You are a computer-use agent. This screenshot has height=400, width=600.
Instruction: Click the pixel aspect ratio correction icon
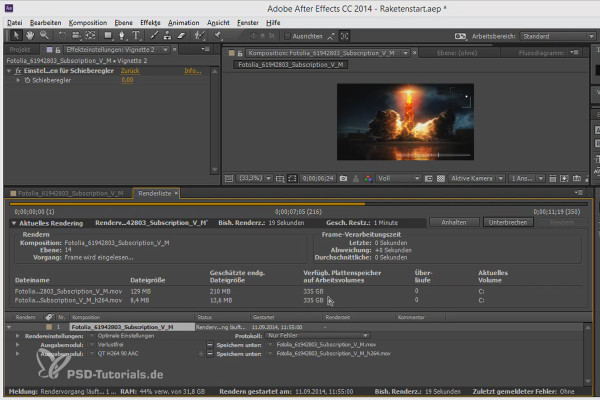coord(553,178)
